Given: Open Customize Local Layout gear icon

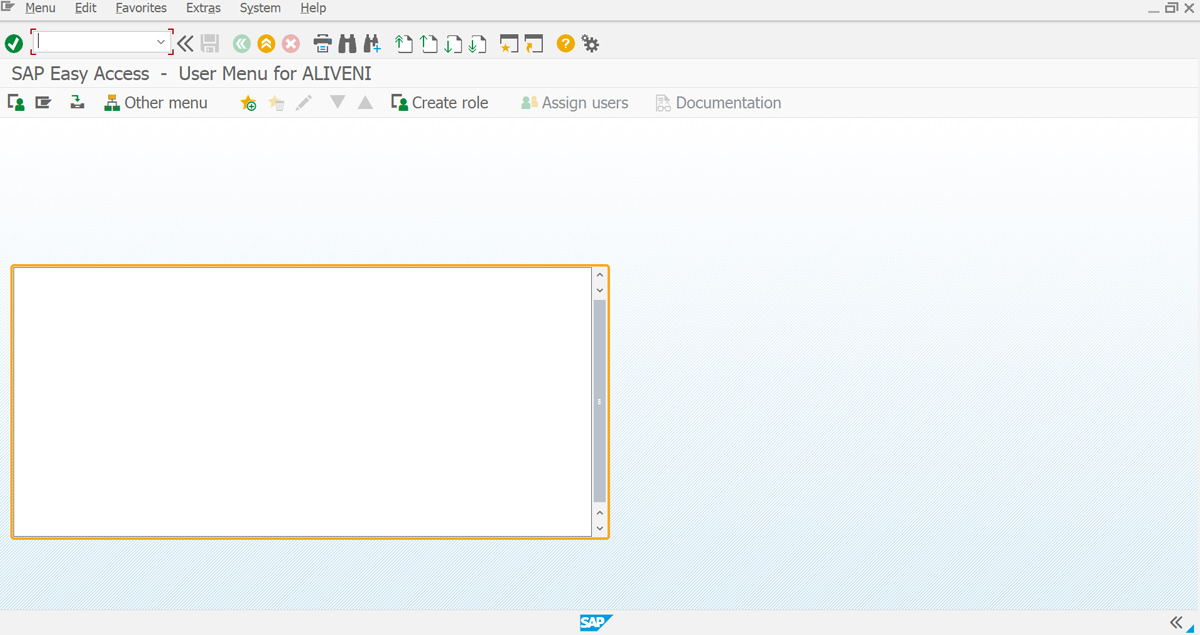Looking at the screenshot, I should pos(591,43).
